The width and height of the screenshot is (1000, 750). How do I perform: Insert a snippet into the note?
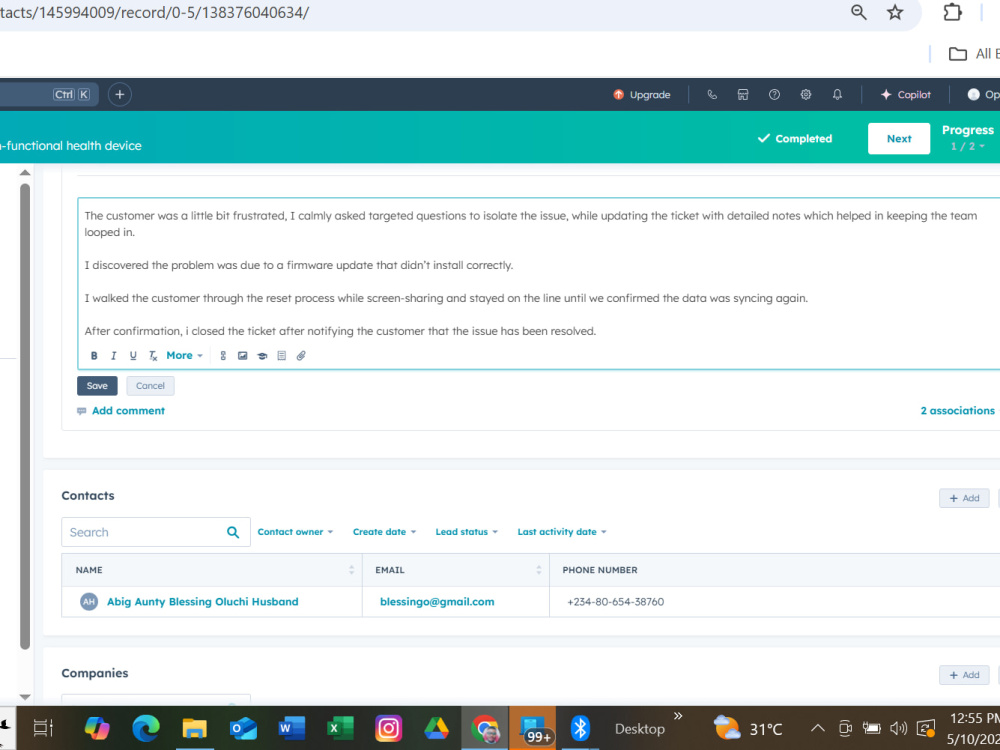pos(282,356)
